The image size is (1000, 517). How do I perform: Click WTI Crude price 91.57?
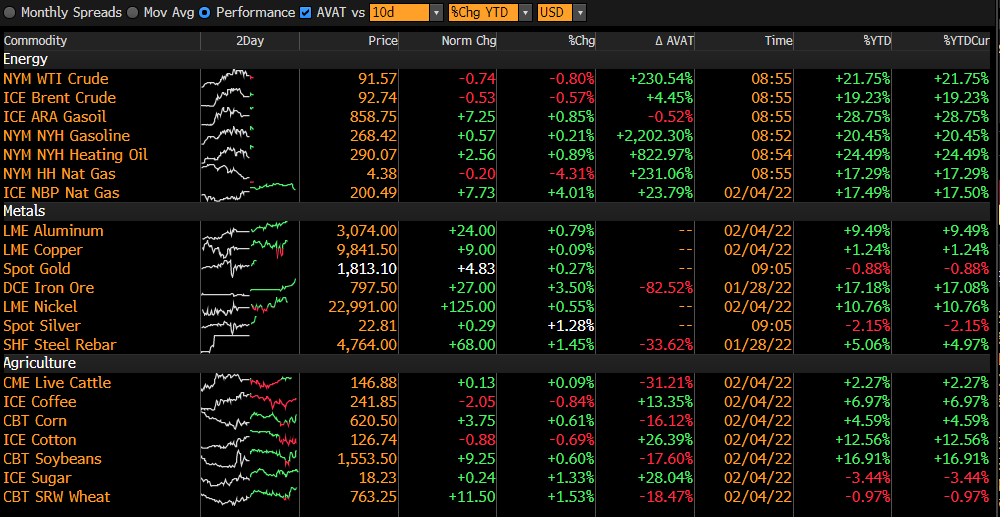[380, 79]
